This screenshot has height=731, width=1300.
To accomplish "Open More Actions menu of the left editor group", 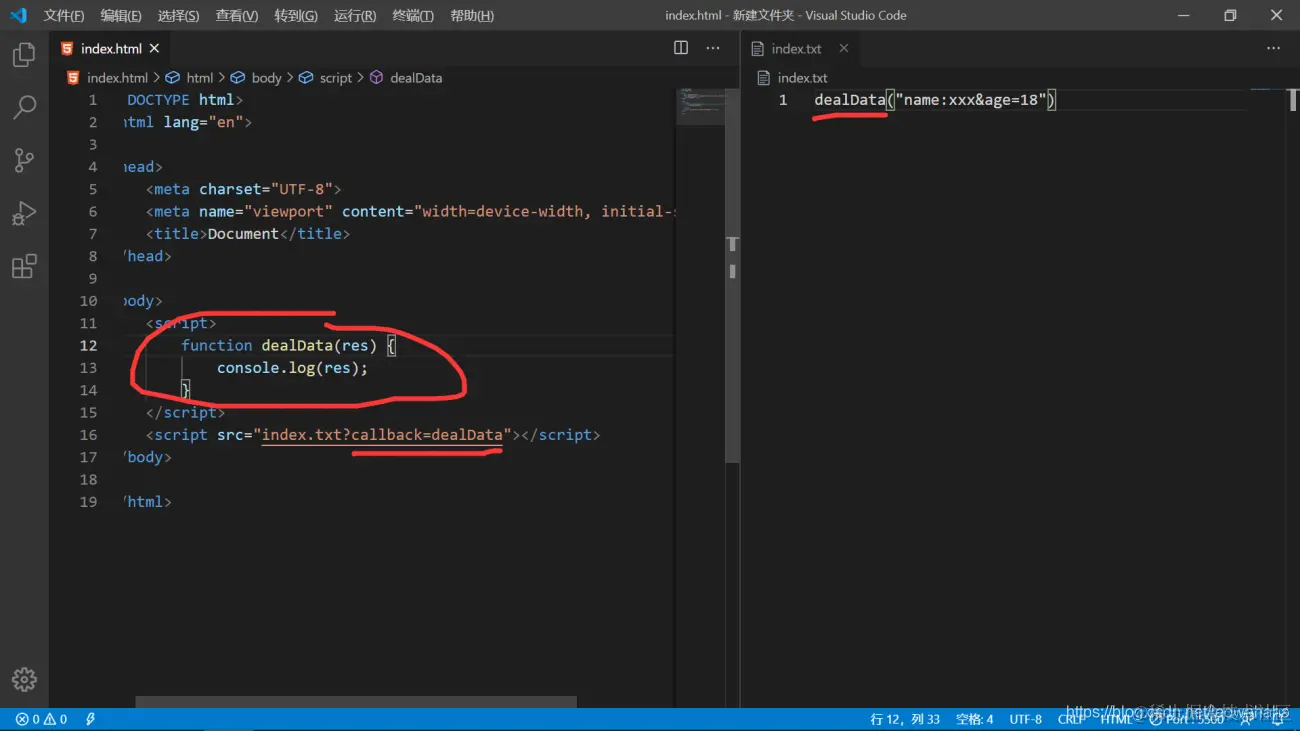I will (x=713, y=48).
